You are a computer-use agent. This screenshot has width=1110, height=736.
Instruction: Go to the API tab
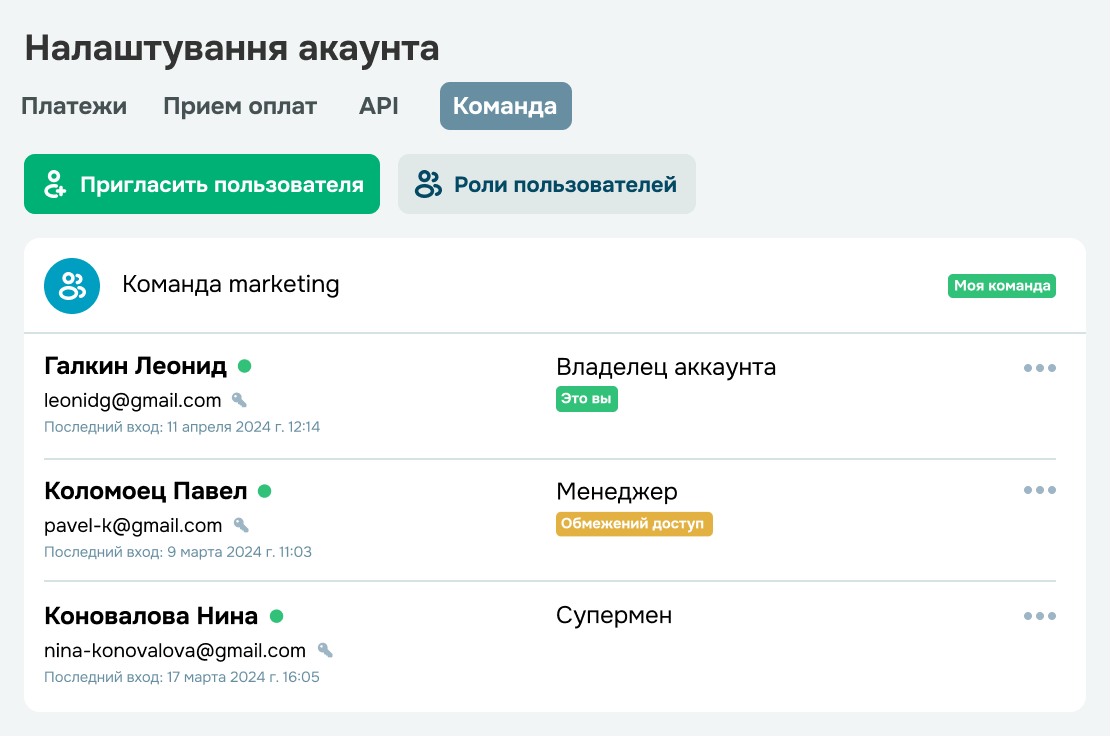coord(379,106)
